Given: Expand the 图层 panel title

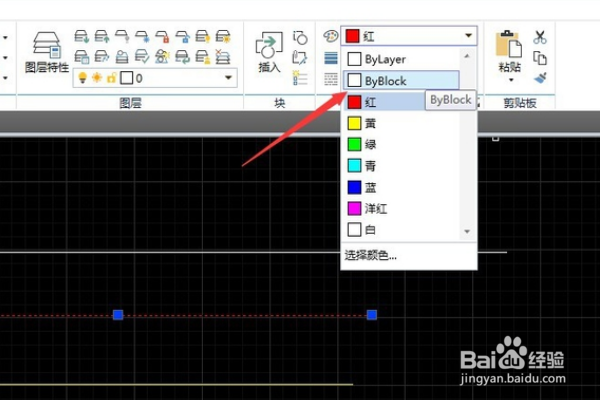Looking at the screenshot, I should 130,103.
